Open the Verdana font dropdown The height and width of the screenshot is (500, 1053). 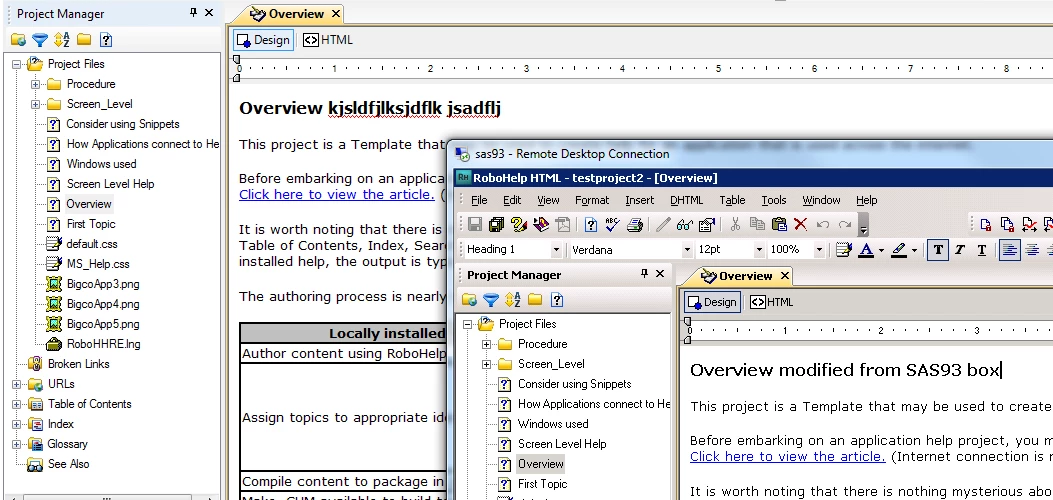(x=687, y=250)
